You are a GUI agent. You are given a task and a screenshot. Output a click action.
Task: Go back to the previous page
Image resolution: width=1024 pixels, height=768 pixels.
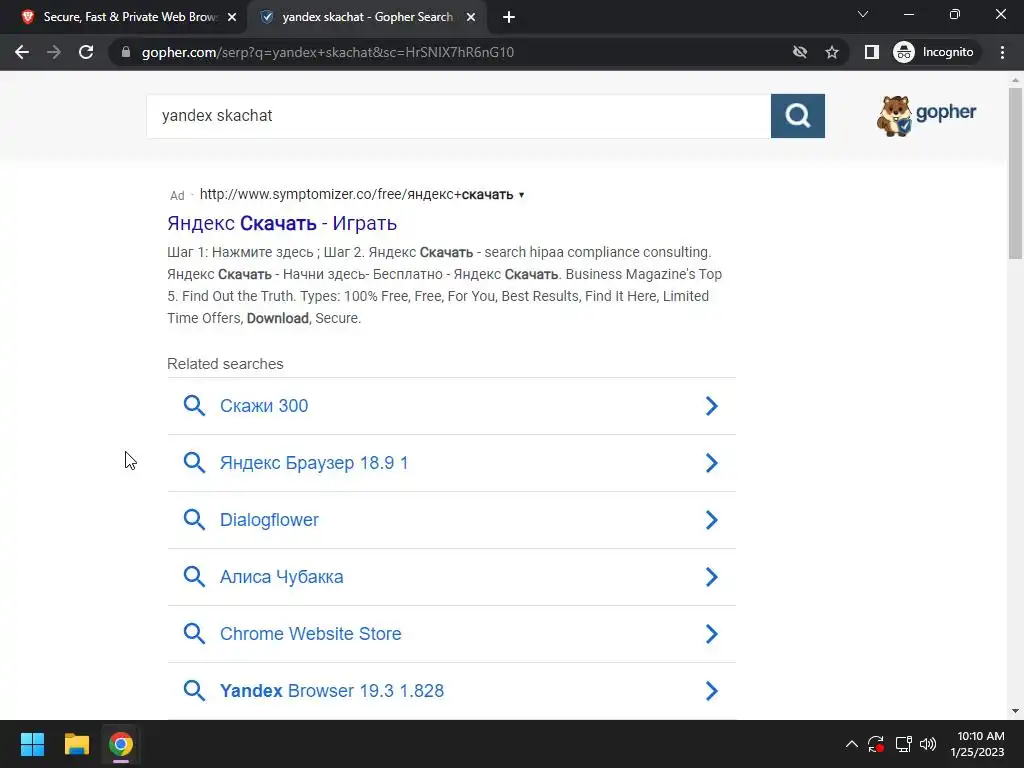[22, 52]
